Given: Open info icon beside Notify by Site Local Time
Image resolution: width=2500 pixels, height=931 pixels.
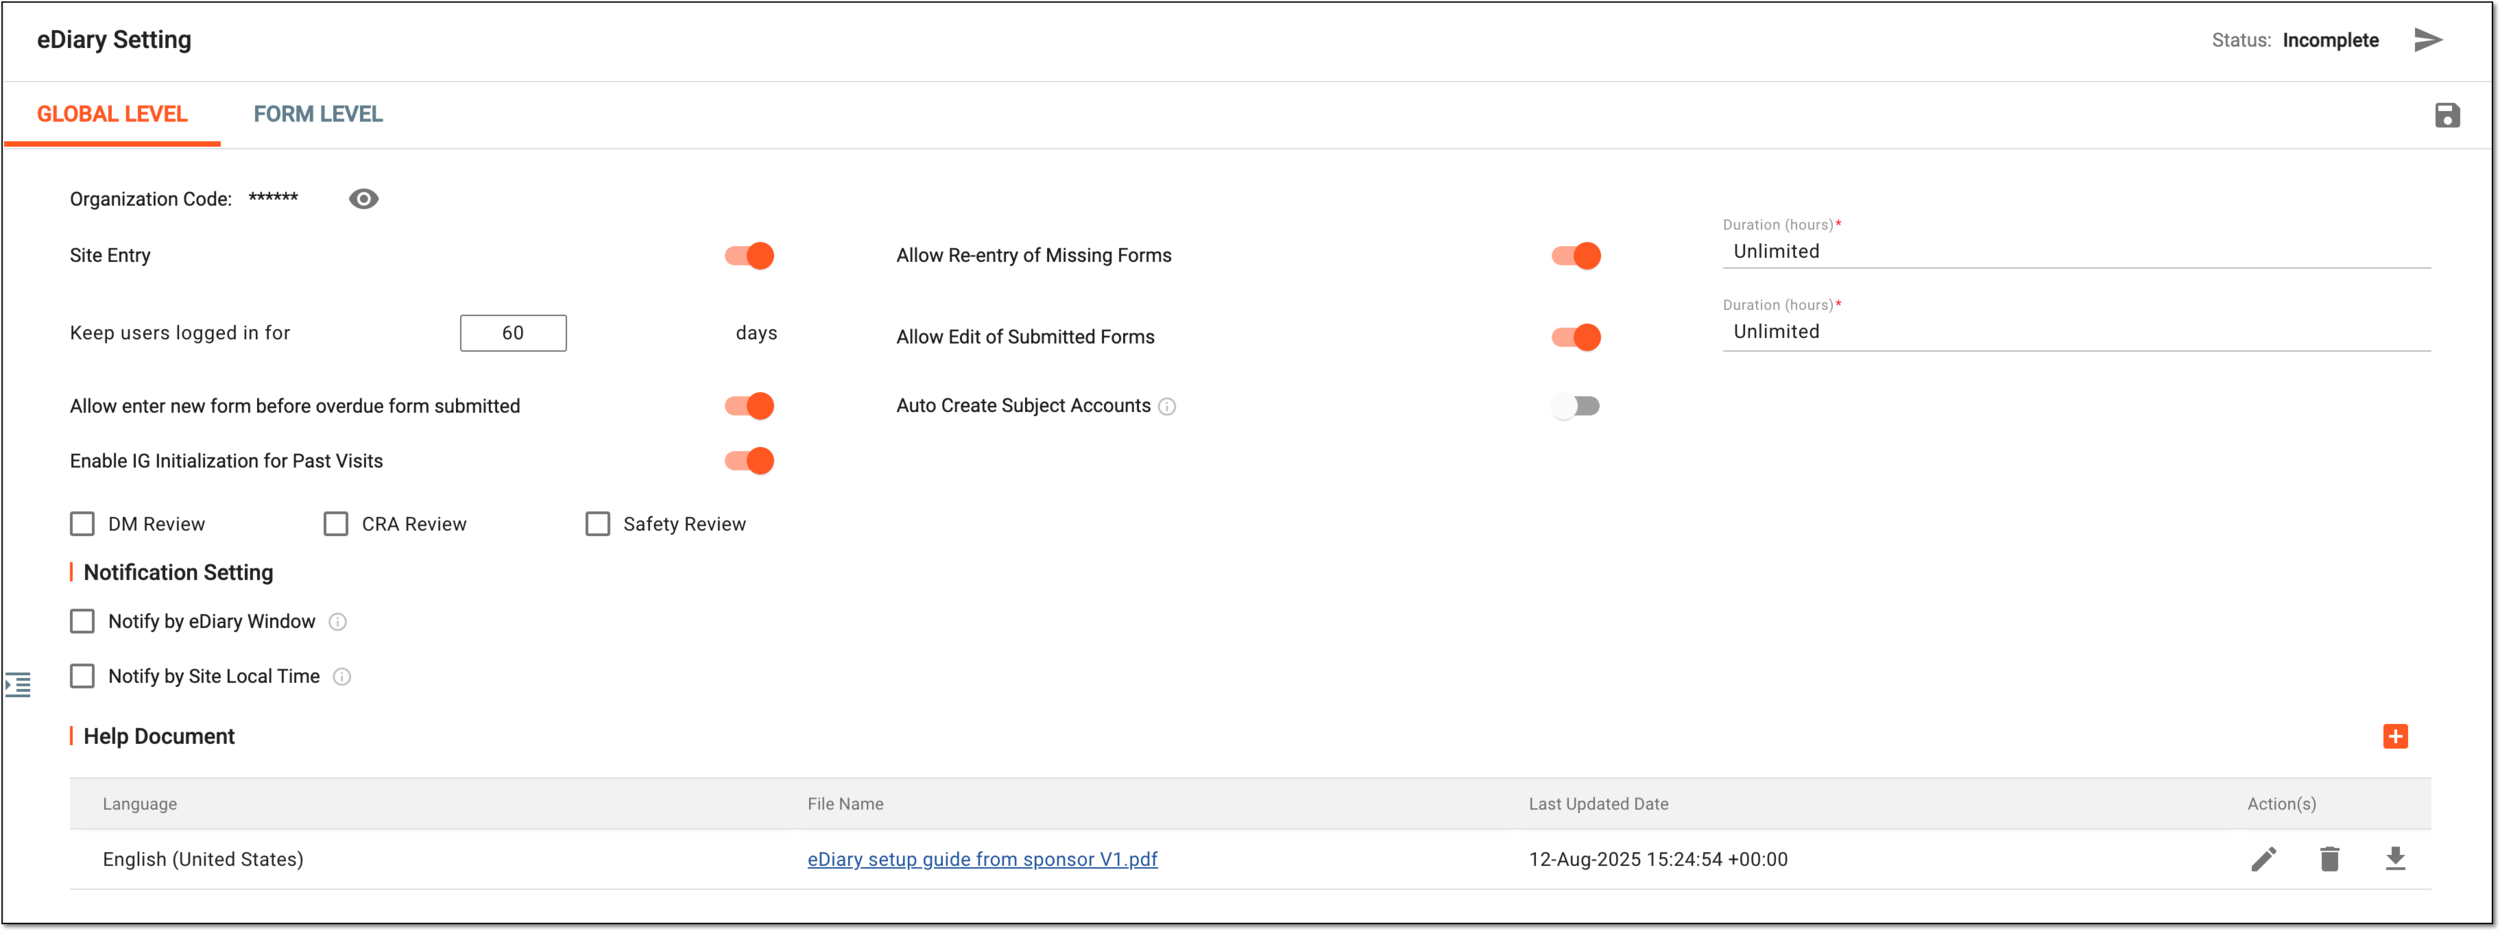Looking at the screenshot, I should [x=342, y=677].
